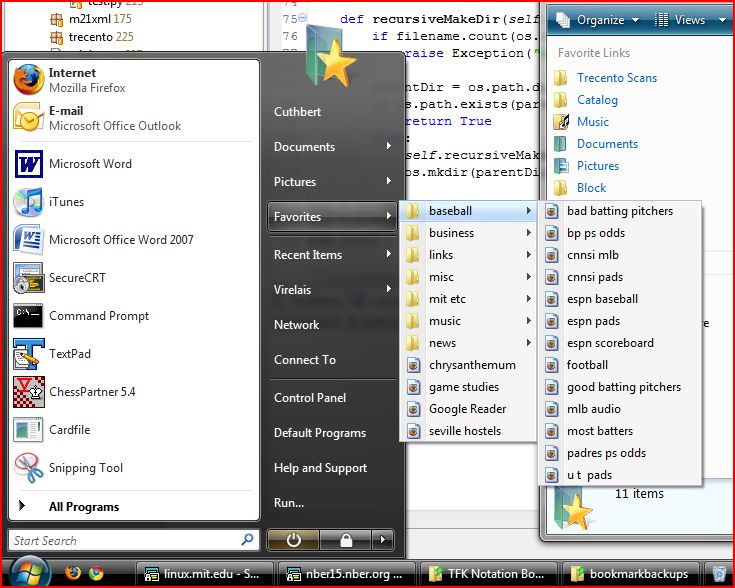Open Network from Start menu

296,324
